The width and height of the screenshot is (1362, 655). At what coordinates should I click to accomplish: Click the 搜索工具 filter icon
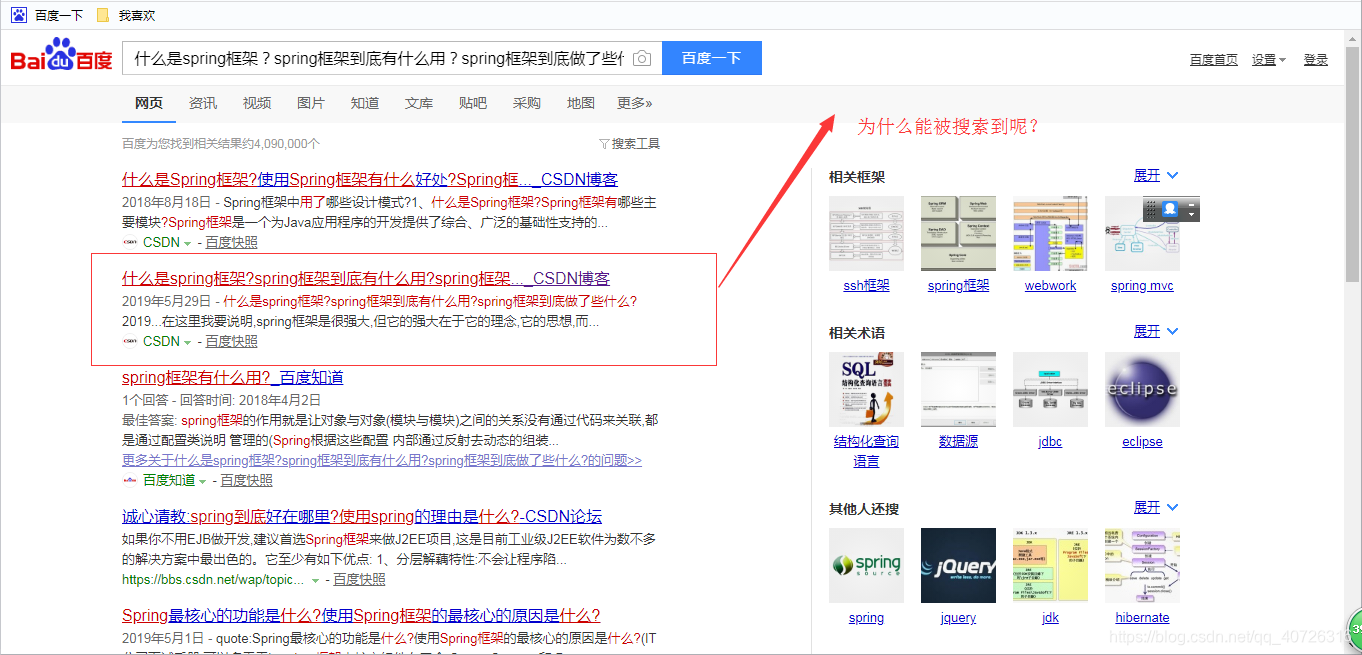pos(604,144)
